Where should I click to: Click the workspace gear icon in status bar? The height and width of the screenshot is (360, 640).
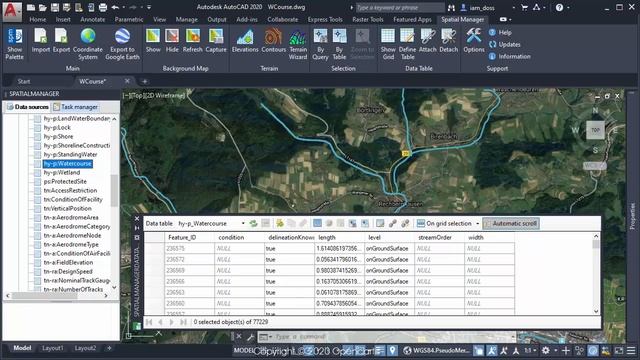tap(546, 350)
